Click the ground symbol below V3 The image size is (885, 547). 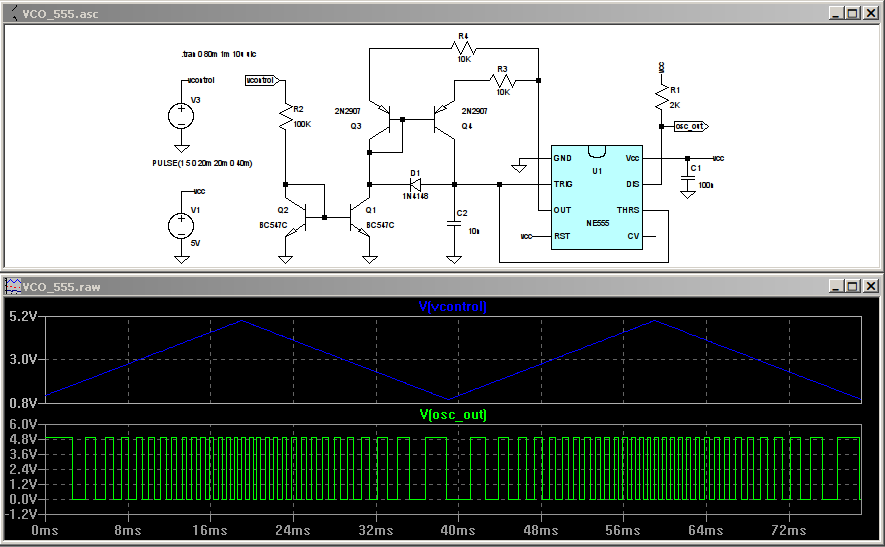(x=181, y=149)
